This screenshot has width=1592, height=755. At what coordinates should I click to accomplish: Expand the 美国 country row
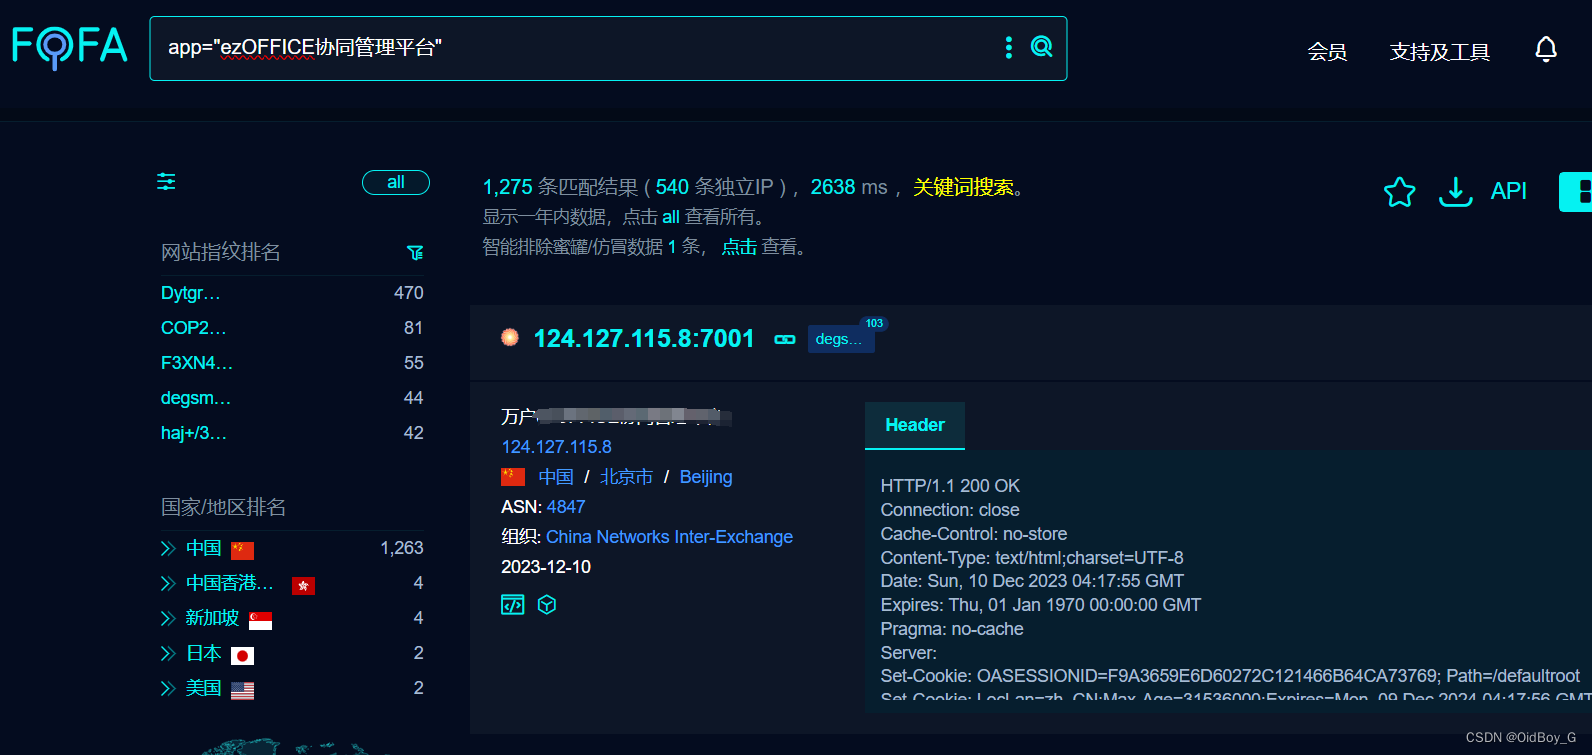[x=168, y=688]
